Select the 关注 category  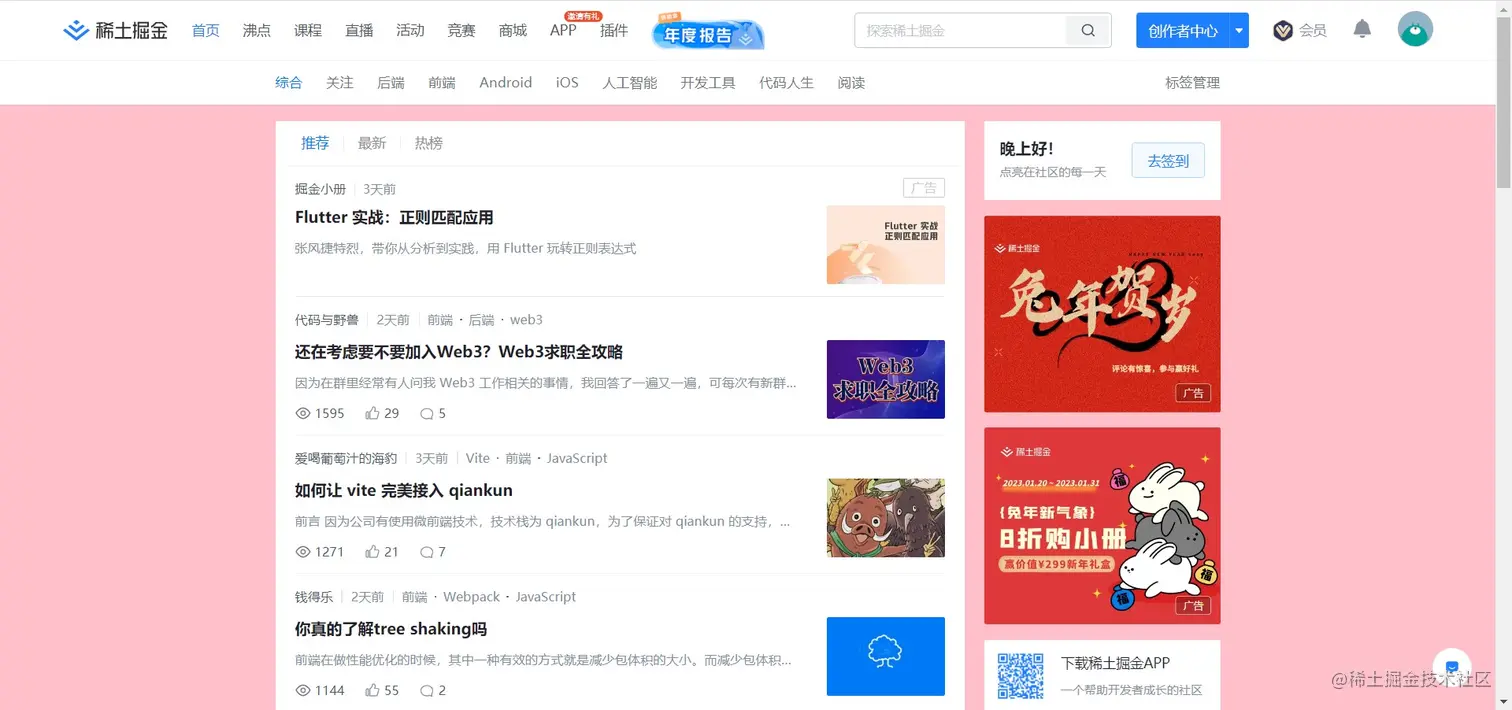340,82
